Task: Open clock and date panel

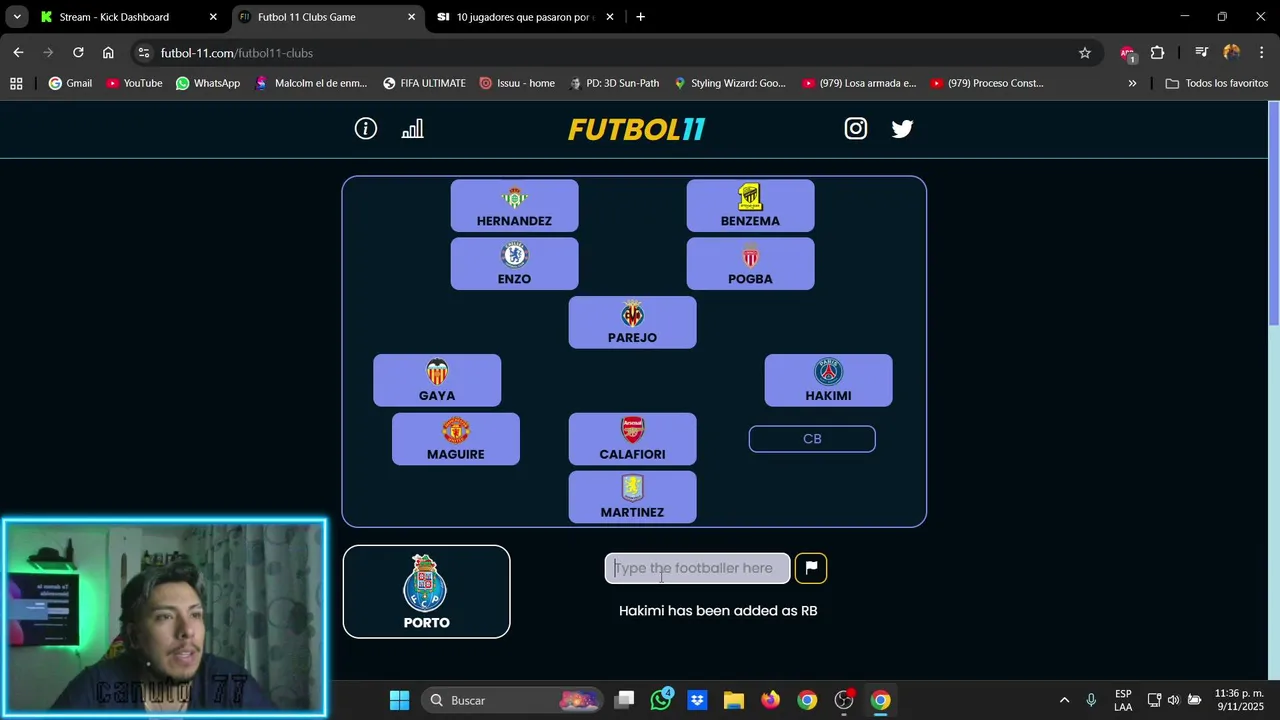Action: tap(1239, 700)
